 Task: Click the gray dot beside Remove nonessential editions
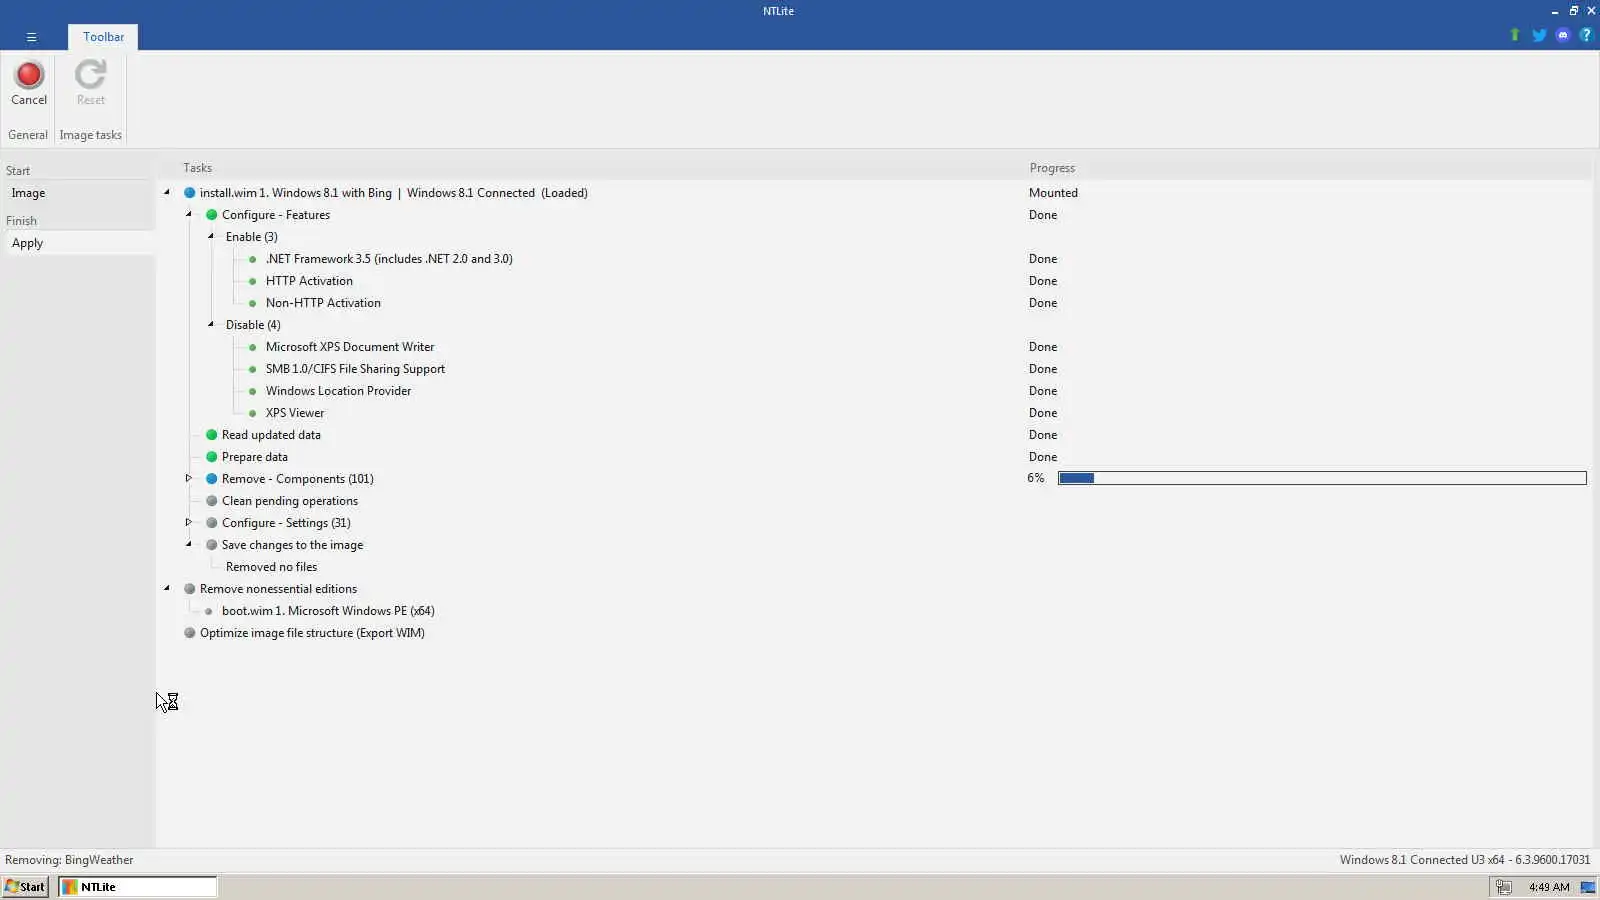tap(189, 589)
